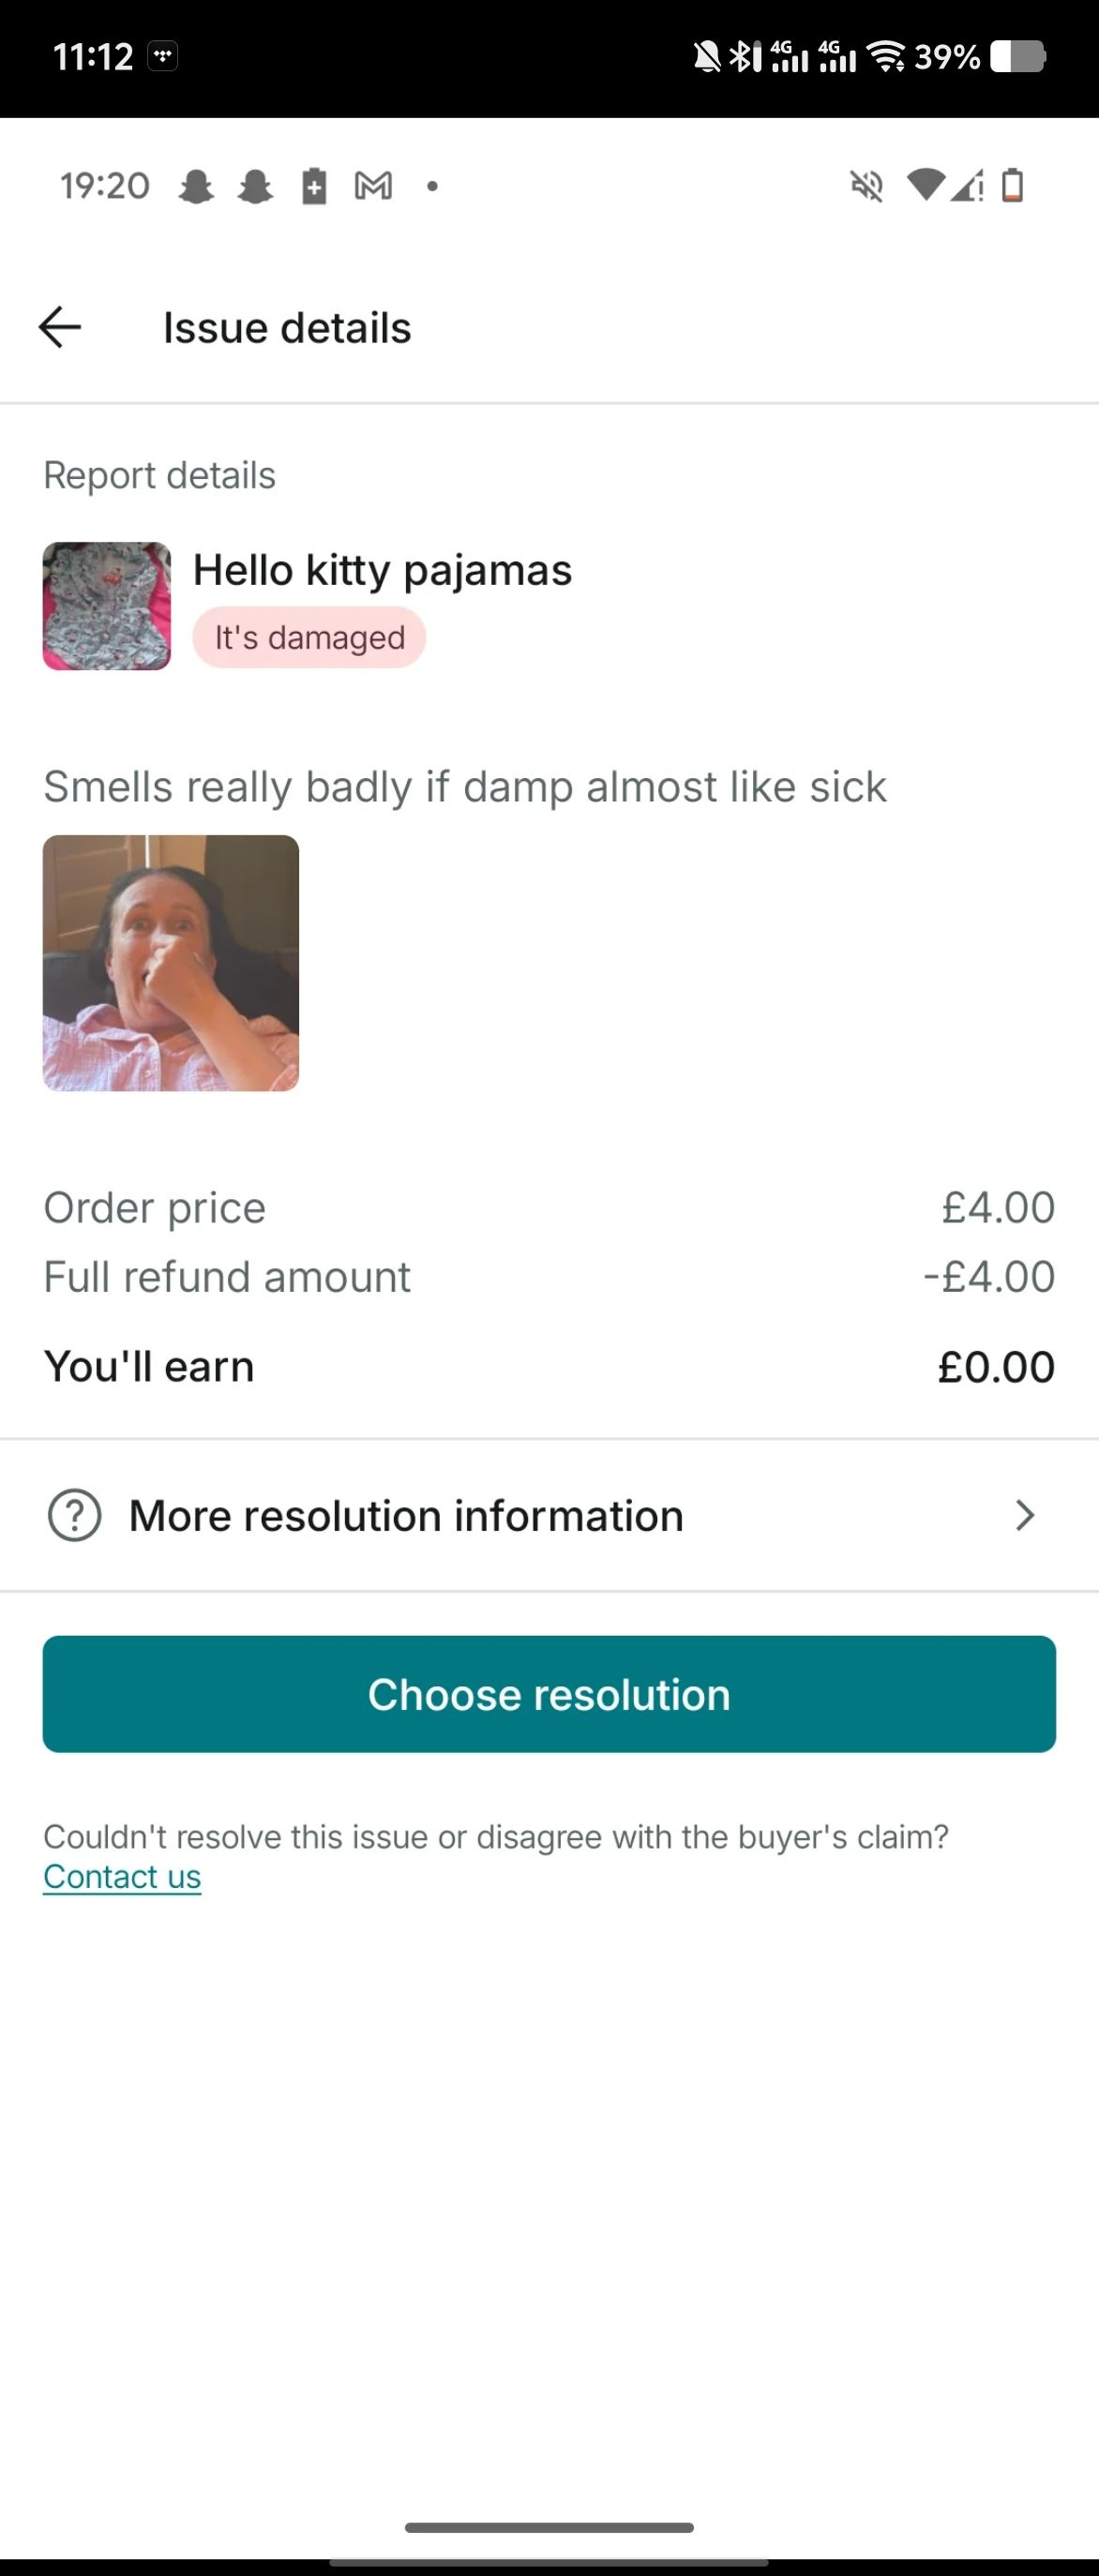This screenshot has width=1099, height=2576.
Task: View the buyer's attached photo
Action: [171, 963]
